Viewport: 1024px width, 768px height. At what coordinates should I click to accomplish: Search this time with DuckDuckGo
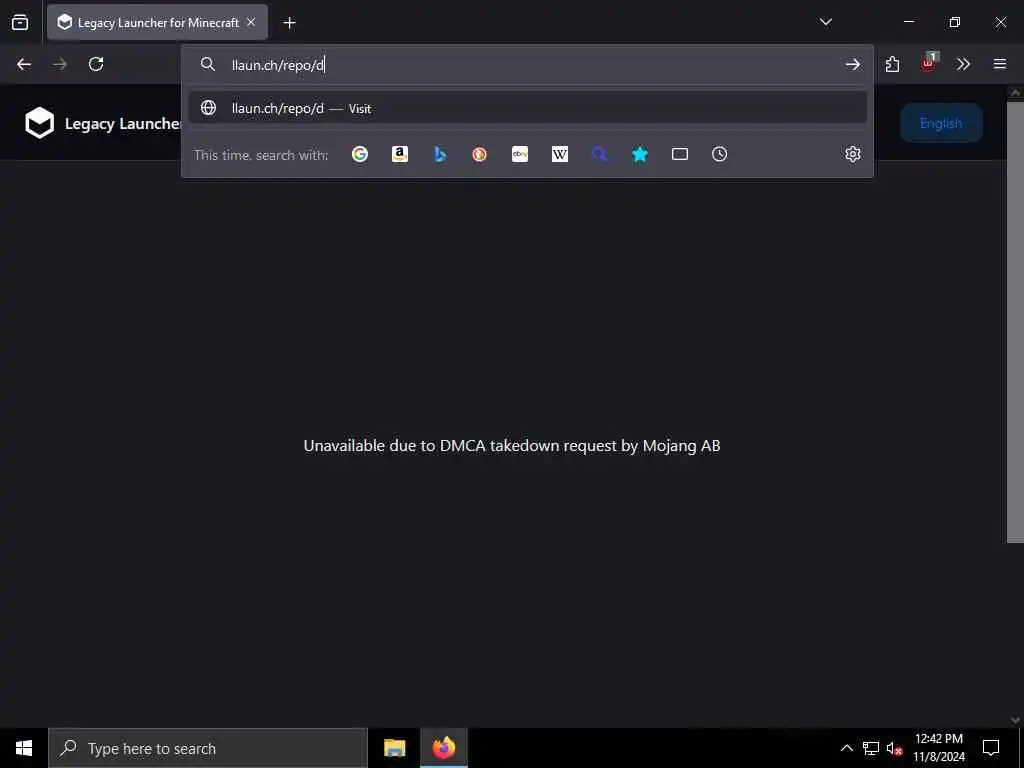pos(479,154)
